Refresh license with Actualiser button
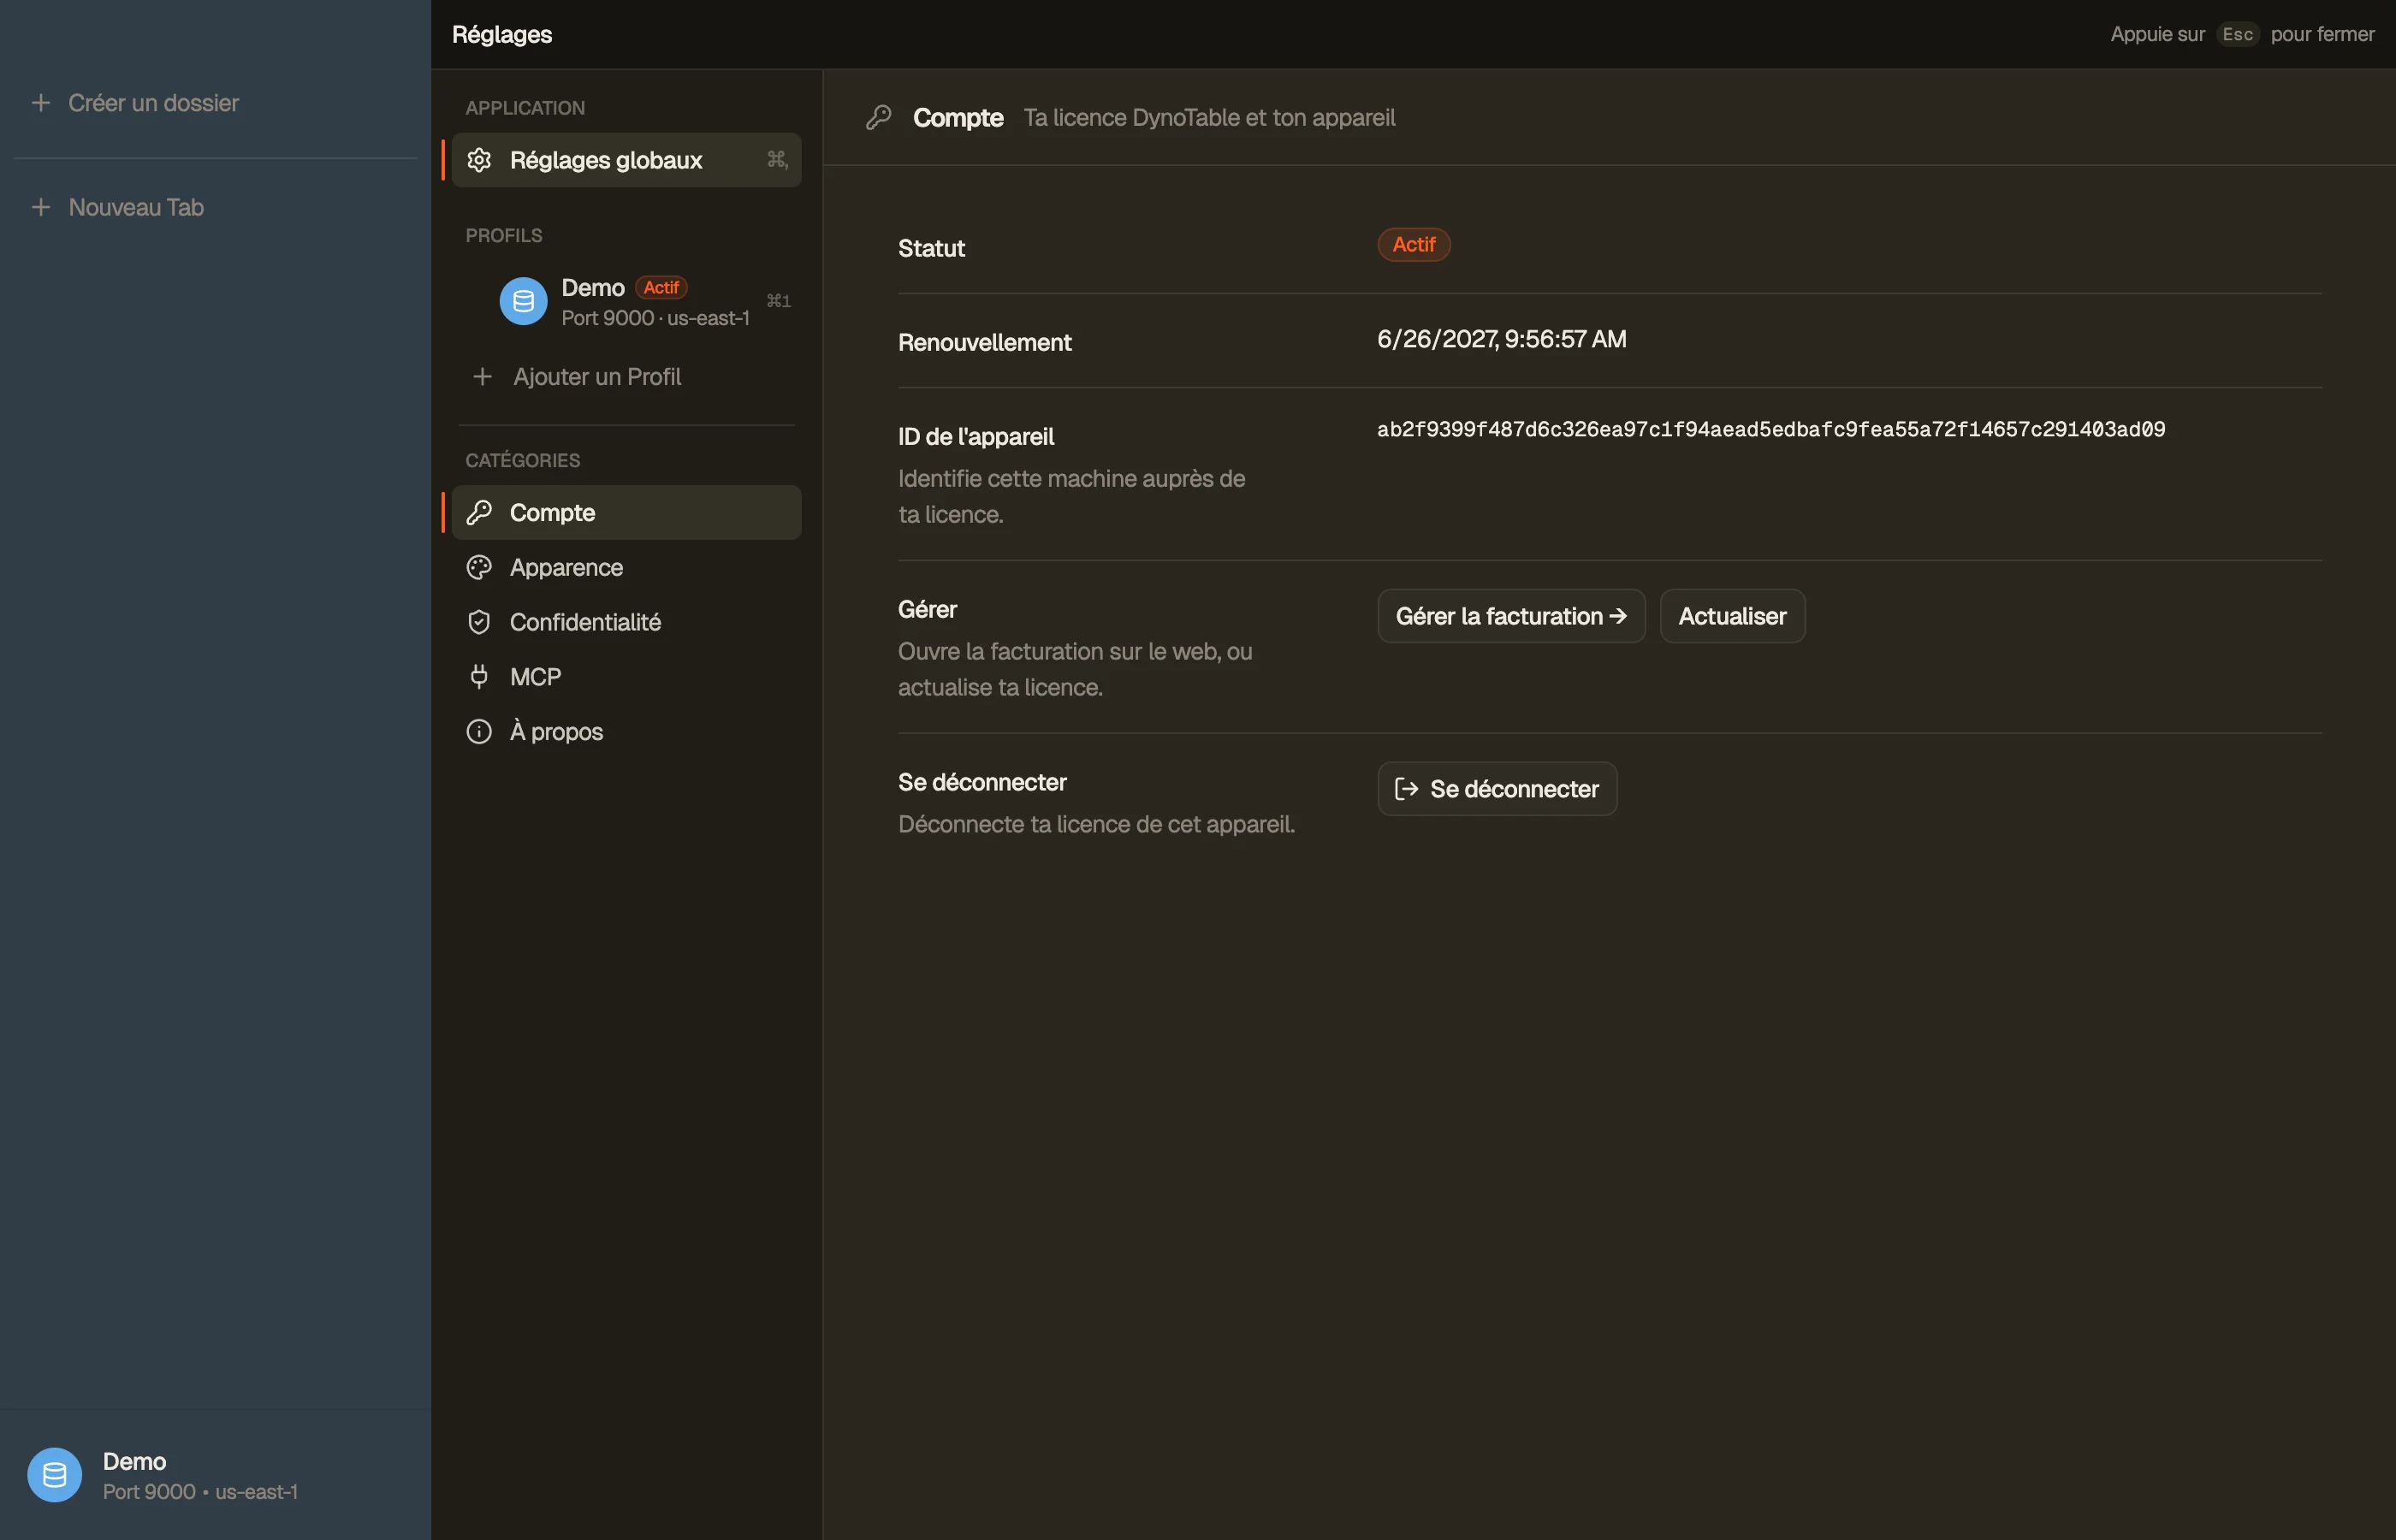 click(x=1732, y=616)
